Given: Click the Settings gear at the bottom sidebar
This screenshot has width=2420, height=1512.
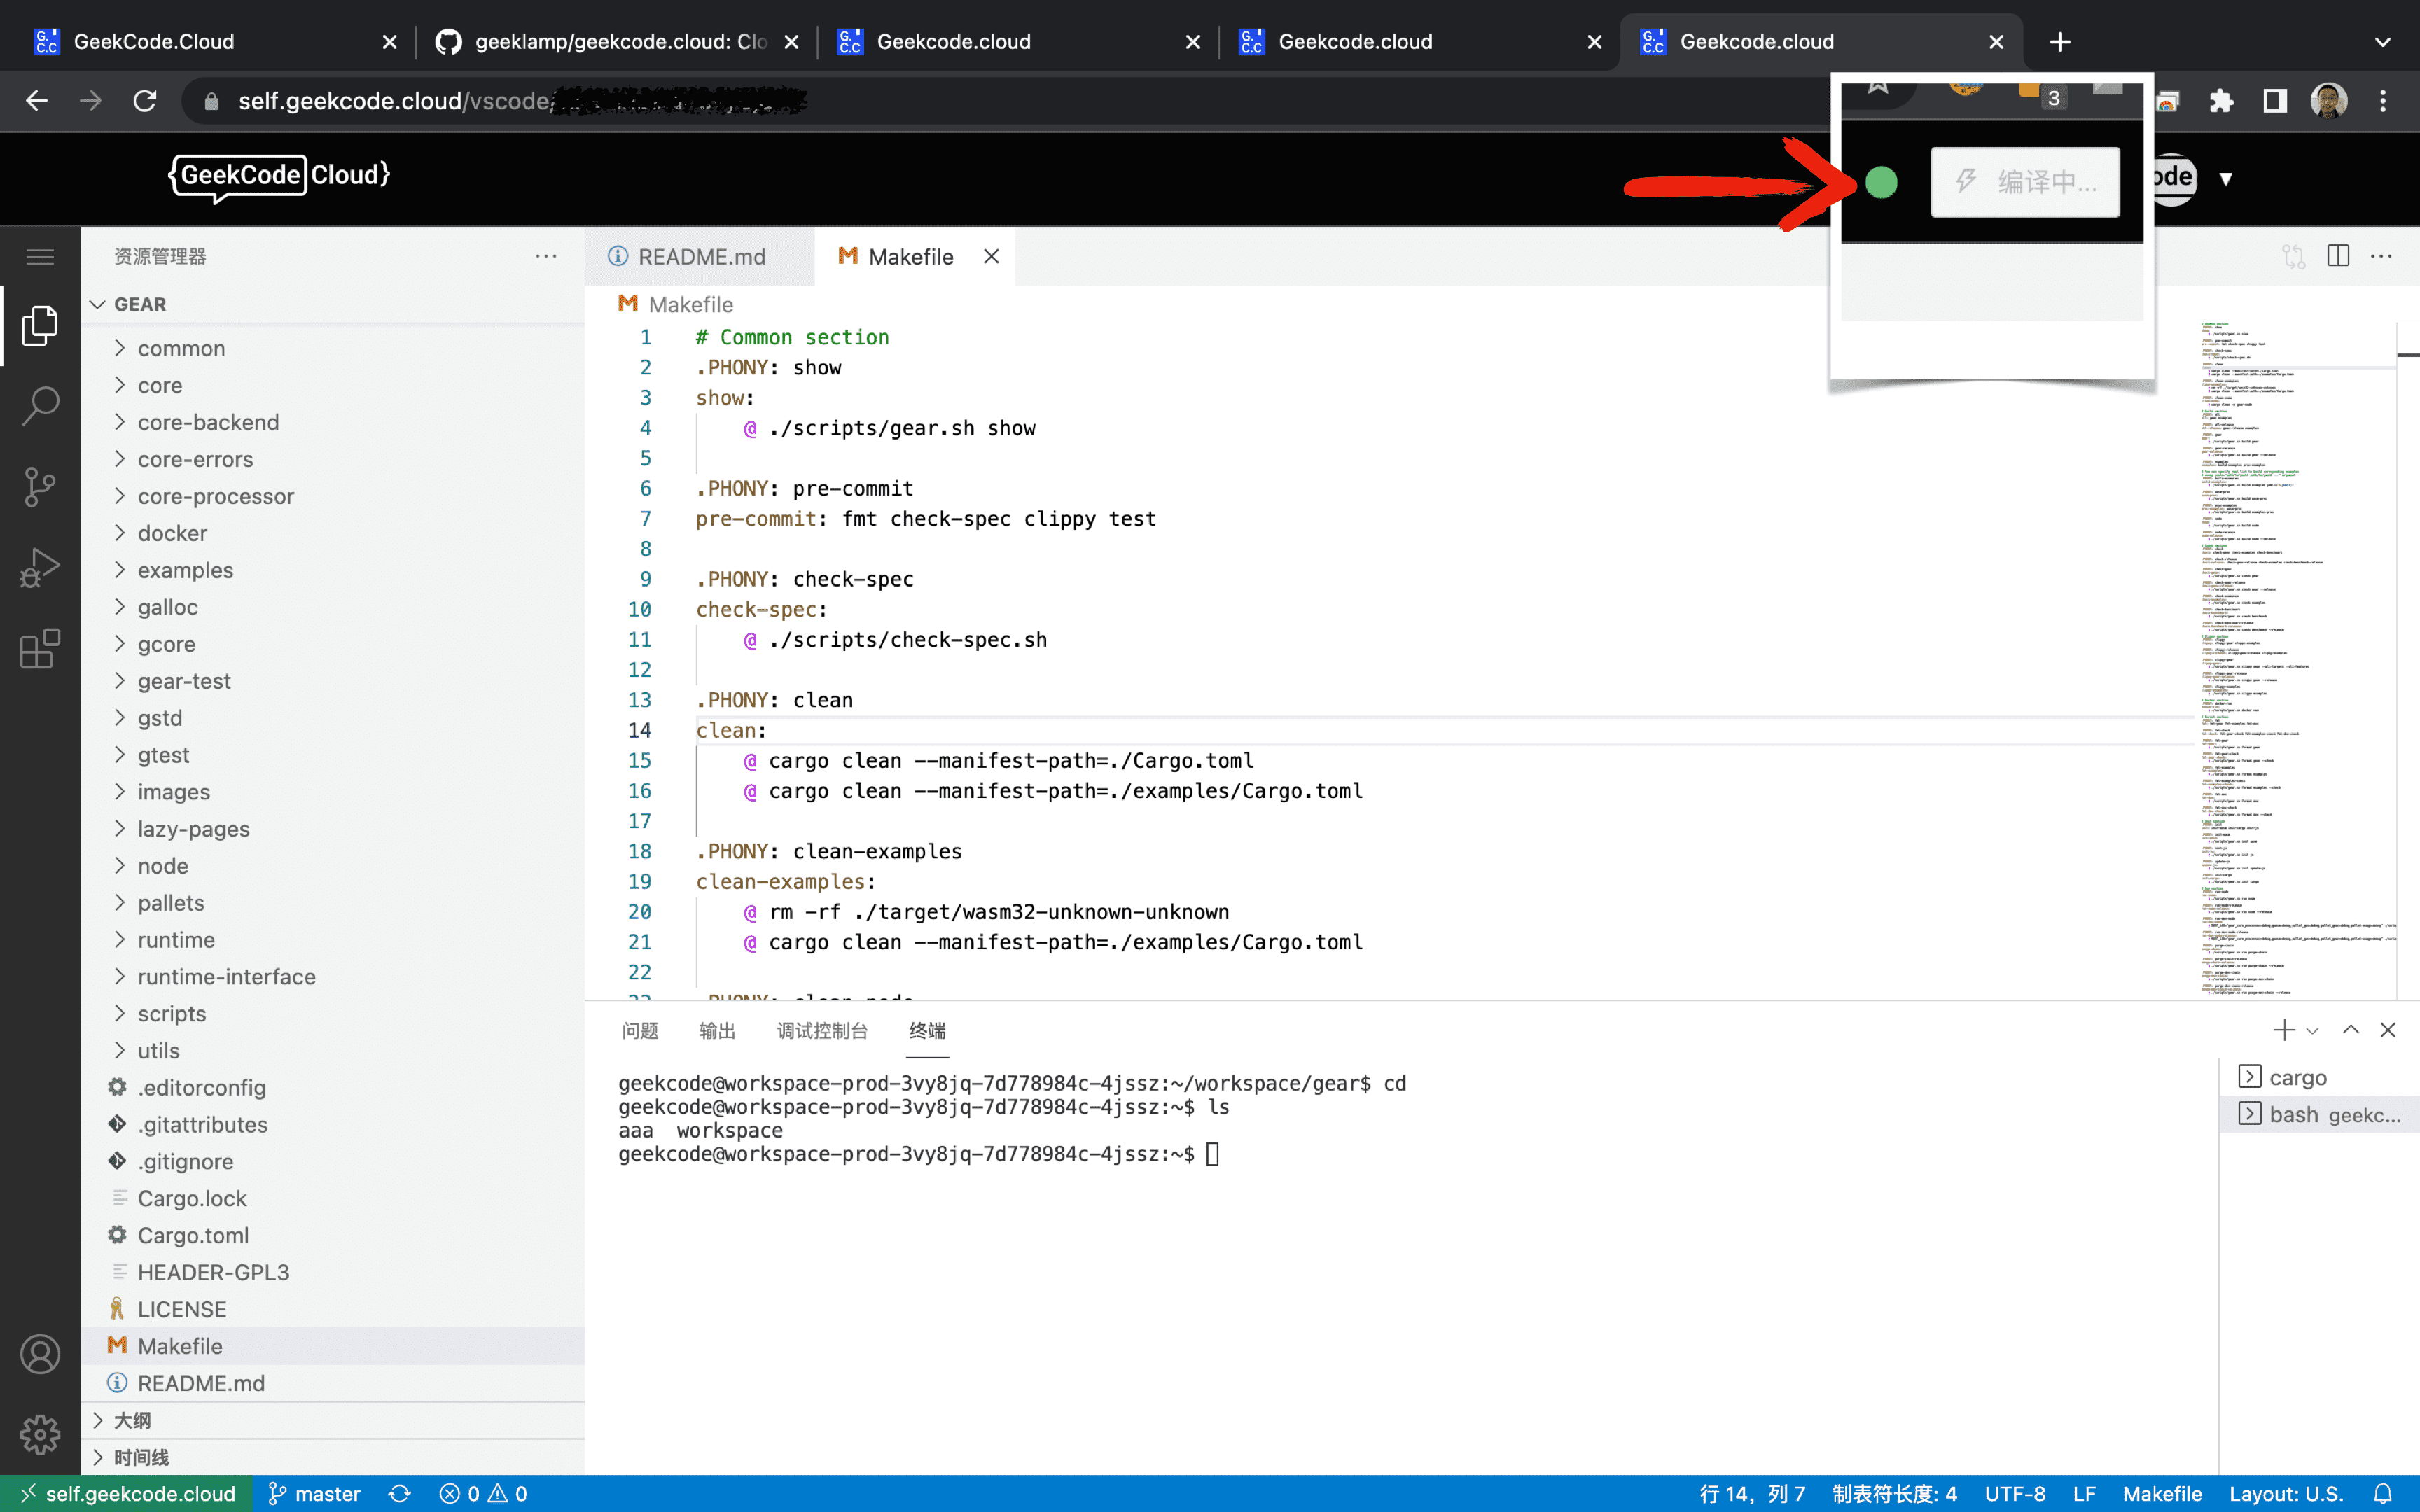Looking at the screenshot, I should (x=40, y=1434).
